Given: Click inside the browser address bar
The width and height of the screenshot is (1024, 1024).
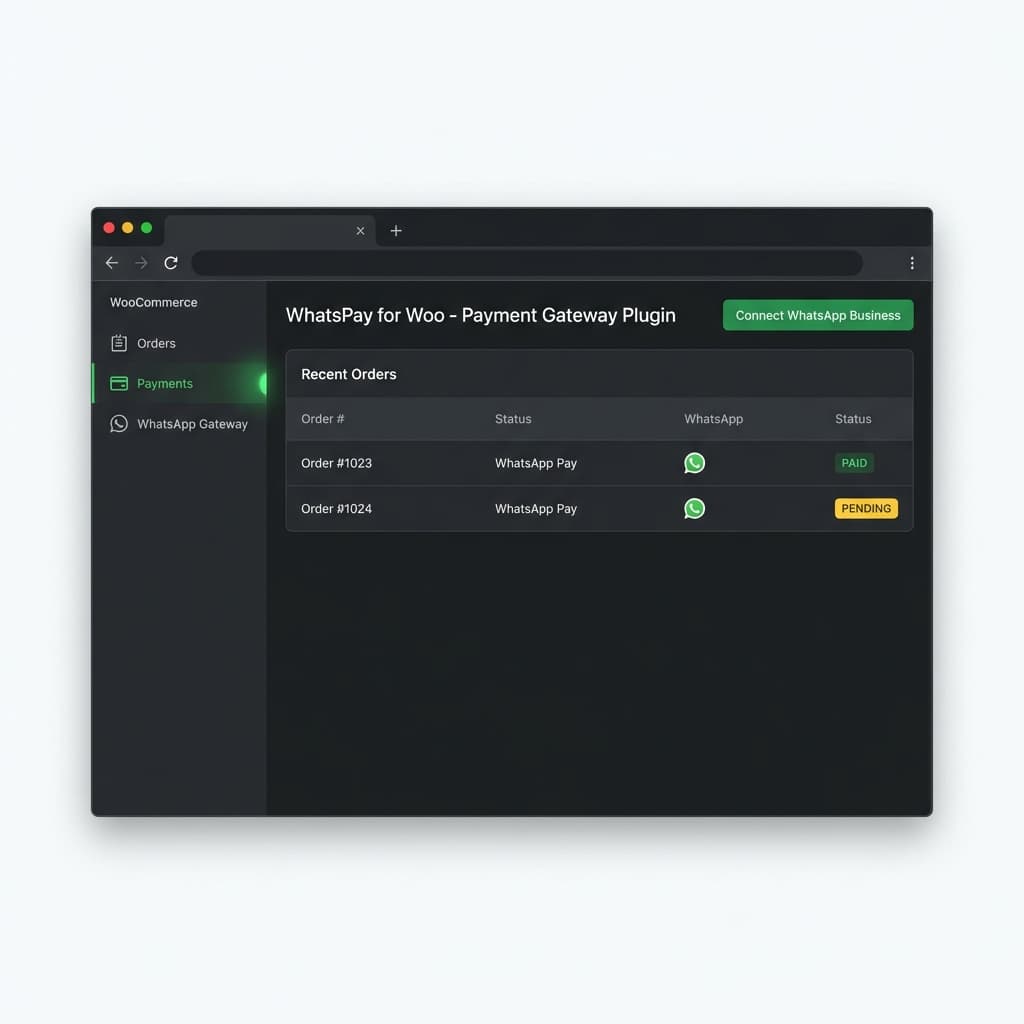Looking at the screenshot, I should [x=527, y=262].
